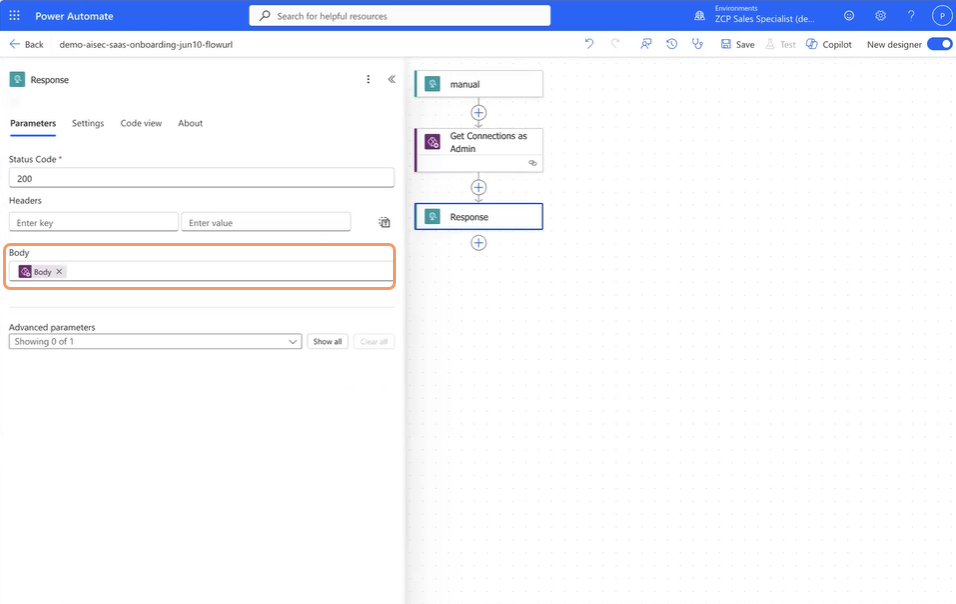956x604 pixels.
Task: Click the Headers Enter key field
Action: pos(94,222)
